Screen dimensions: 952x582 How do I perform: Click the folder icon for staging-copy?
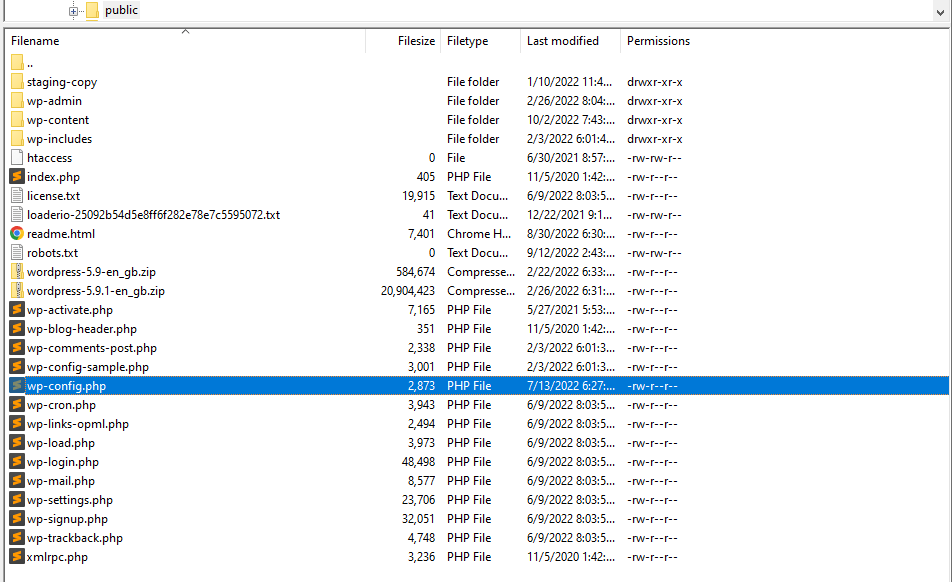pos(17,82)
